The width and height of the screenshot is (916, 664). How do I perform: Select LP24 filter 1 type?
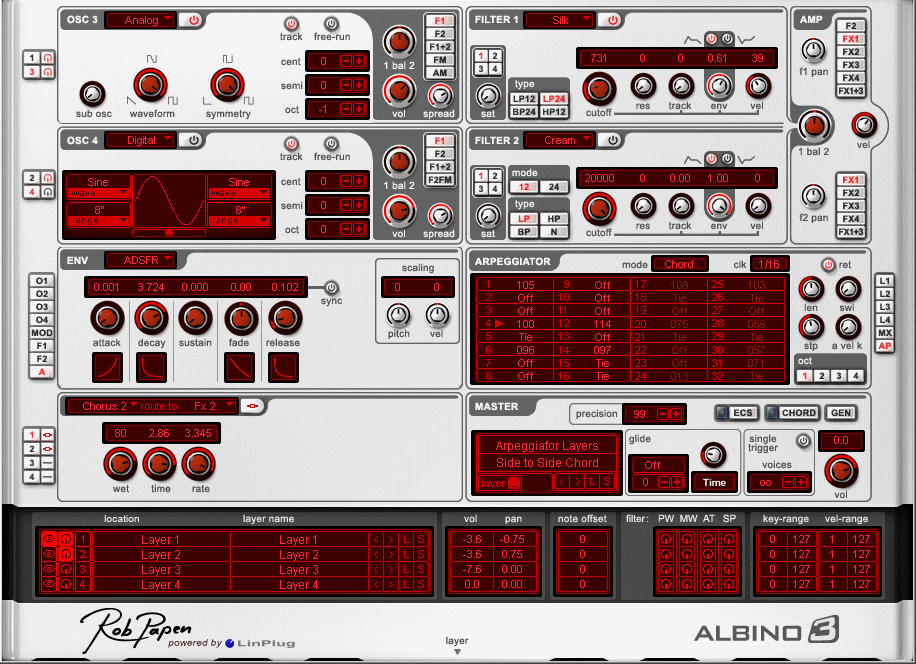click(x=554, y=99)
